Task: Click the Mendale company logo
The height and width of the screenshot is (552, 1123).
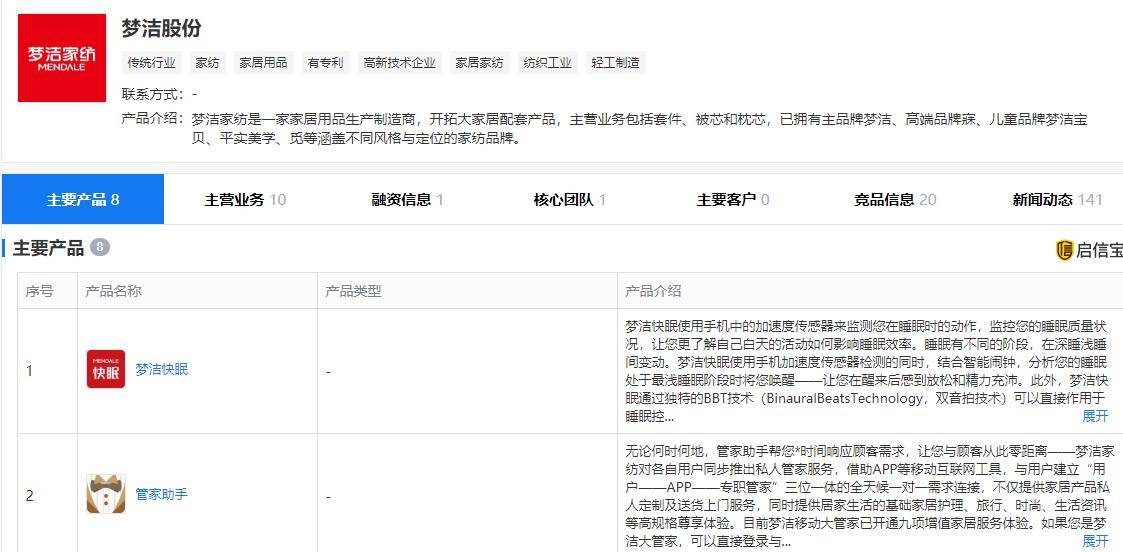Action: click(x=62, y=58)
